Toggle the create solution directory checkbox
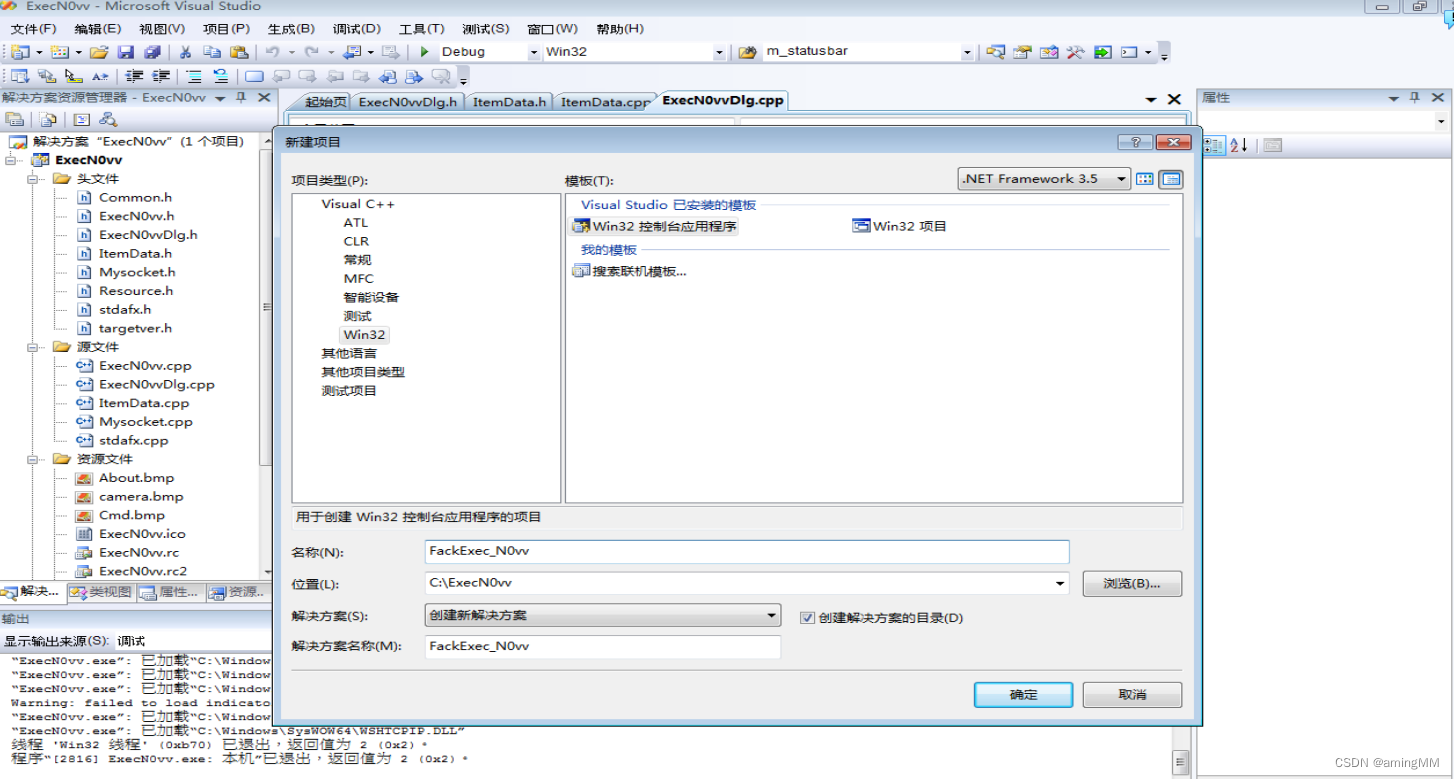Image resolution: width=1454 pixels, height=779 pixels. [808, 618]
